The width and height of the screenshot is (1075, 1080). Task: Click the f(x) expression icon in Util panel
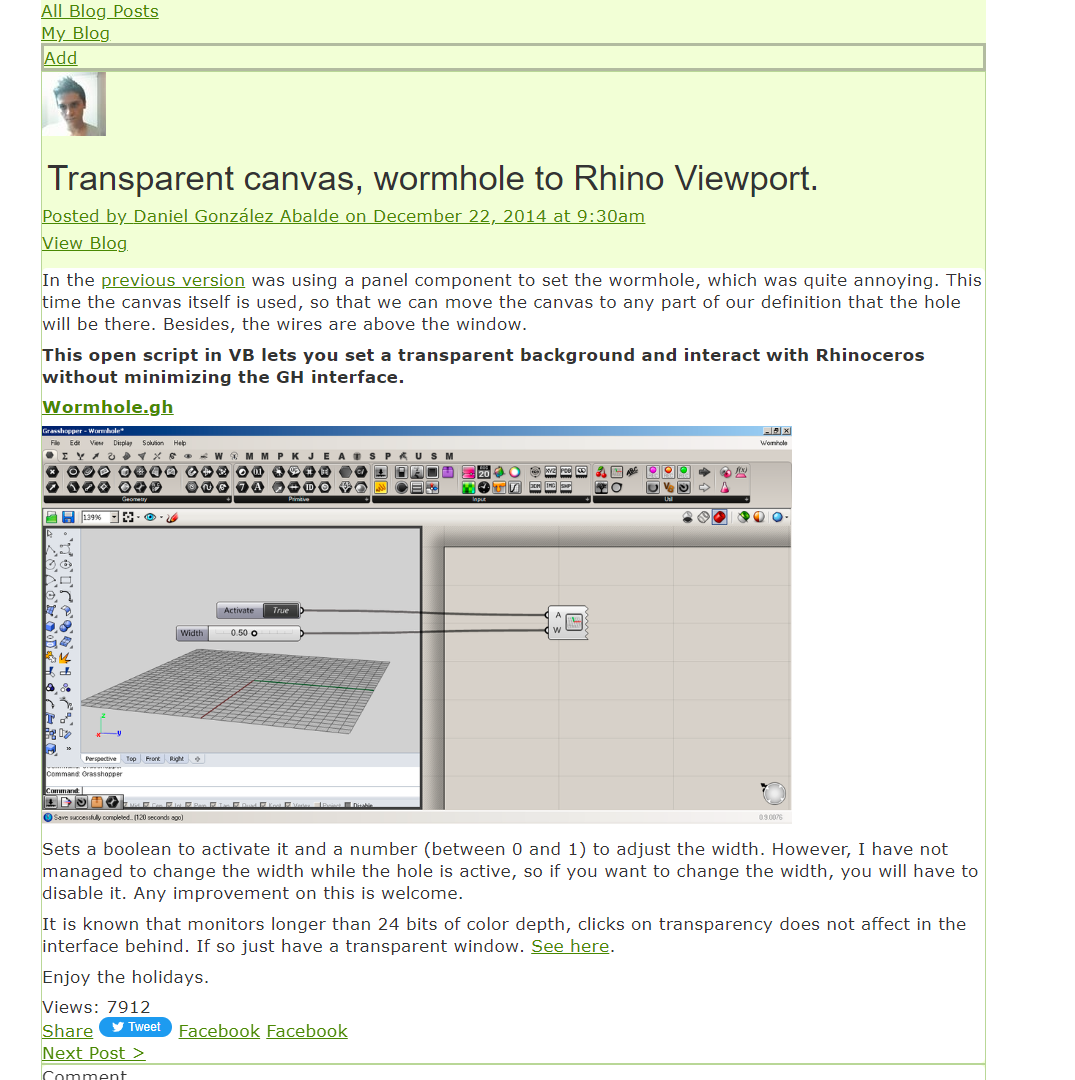coord(741,472)
